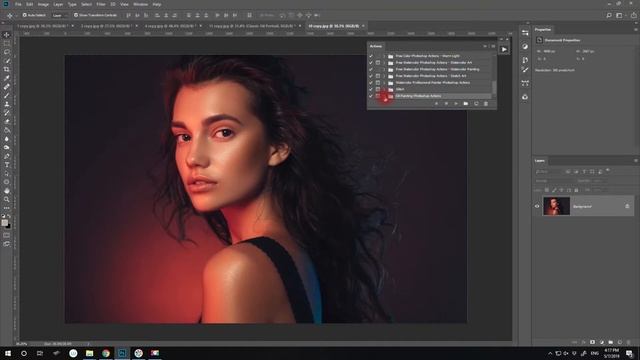Viewport: 640px width, 360px height.
Task: Select the Gradient tool
Action: 7,130
